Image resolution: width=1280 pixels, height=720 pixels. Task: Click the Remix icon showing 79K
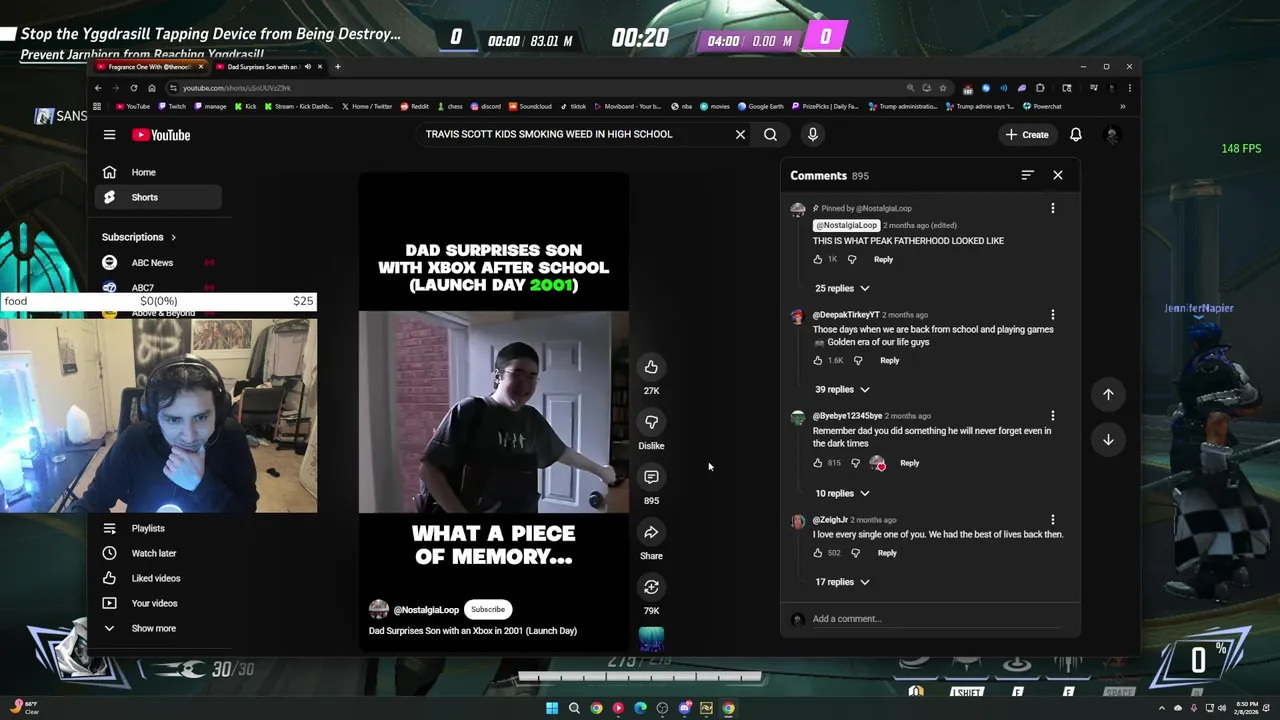[x=651, y=587]
